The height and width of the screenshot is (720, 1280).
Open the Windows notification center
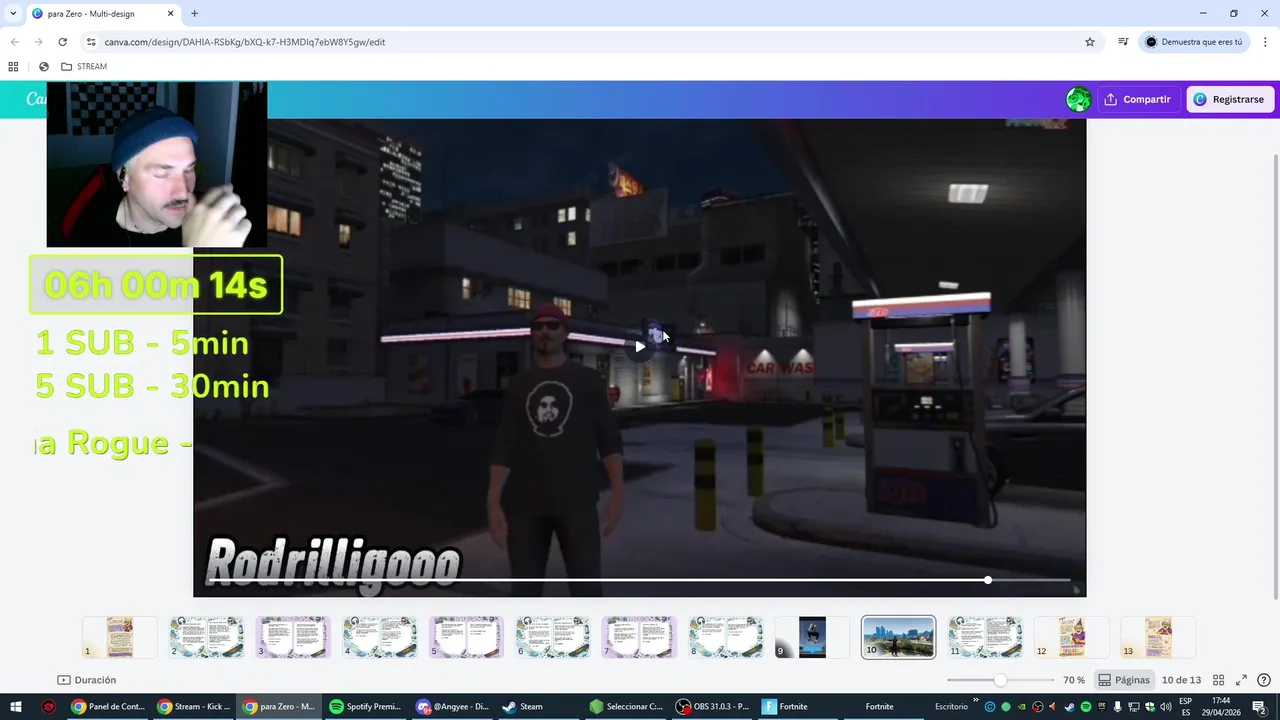click(x=1260, y=707)
